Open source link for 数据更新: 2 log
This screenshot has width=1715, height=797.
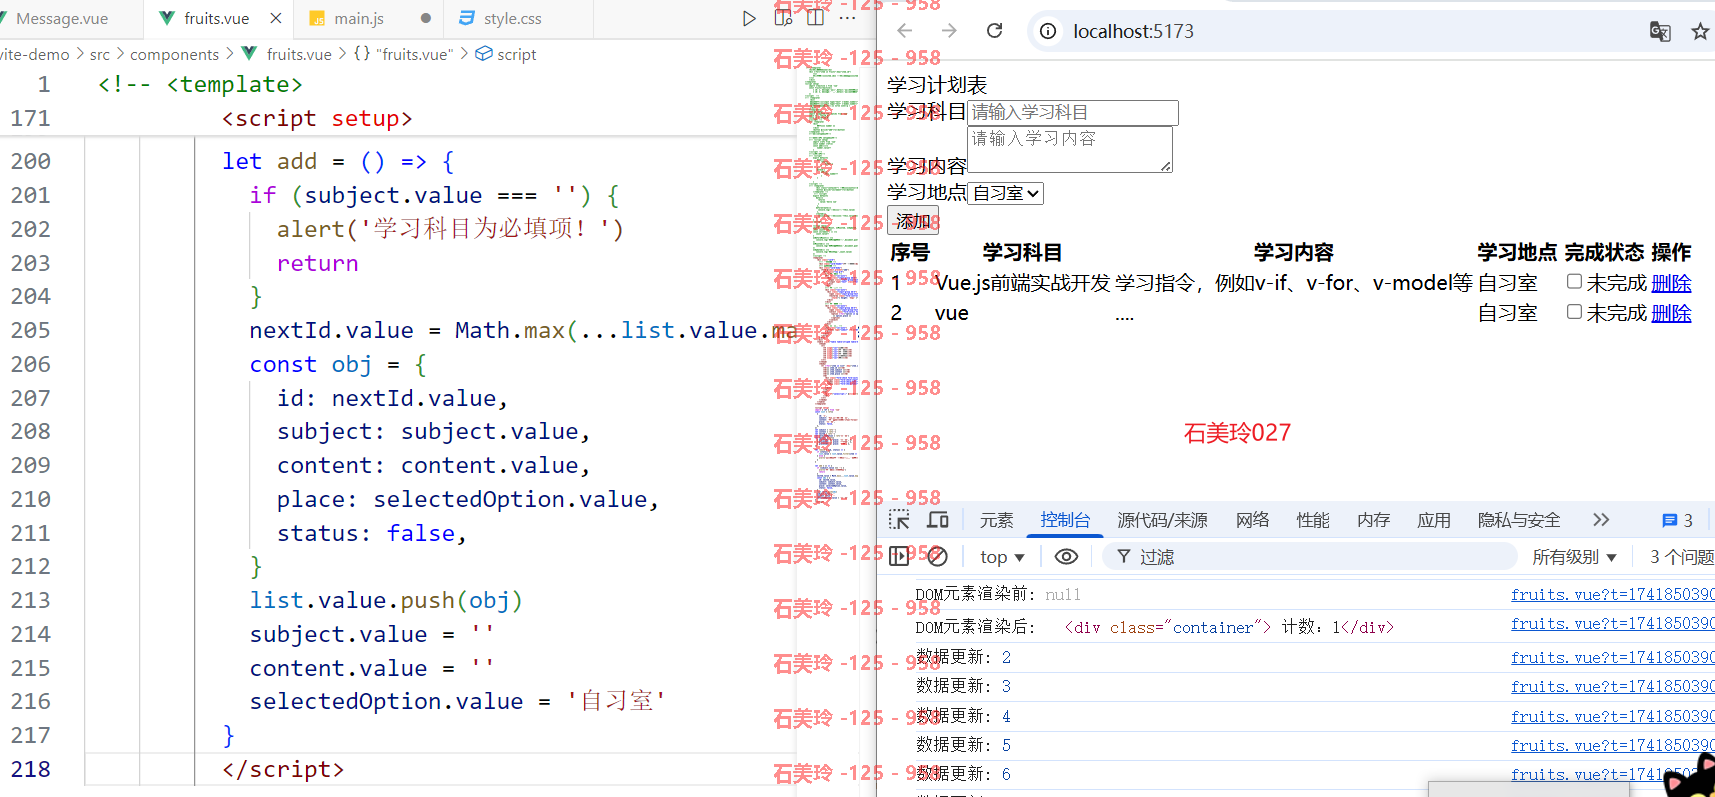point(1612,657)
